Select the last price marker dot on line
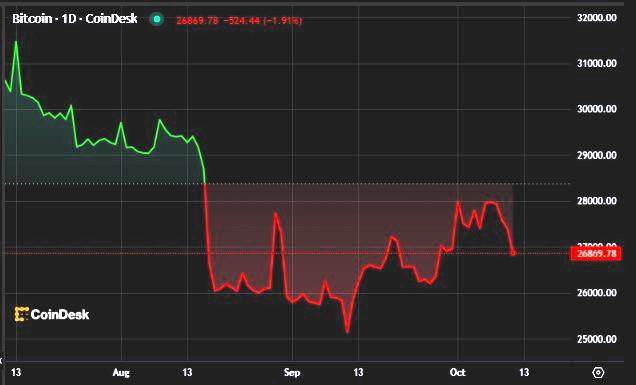 click(x=513, y=253)
